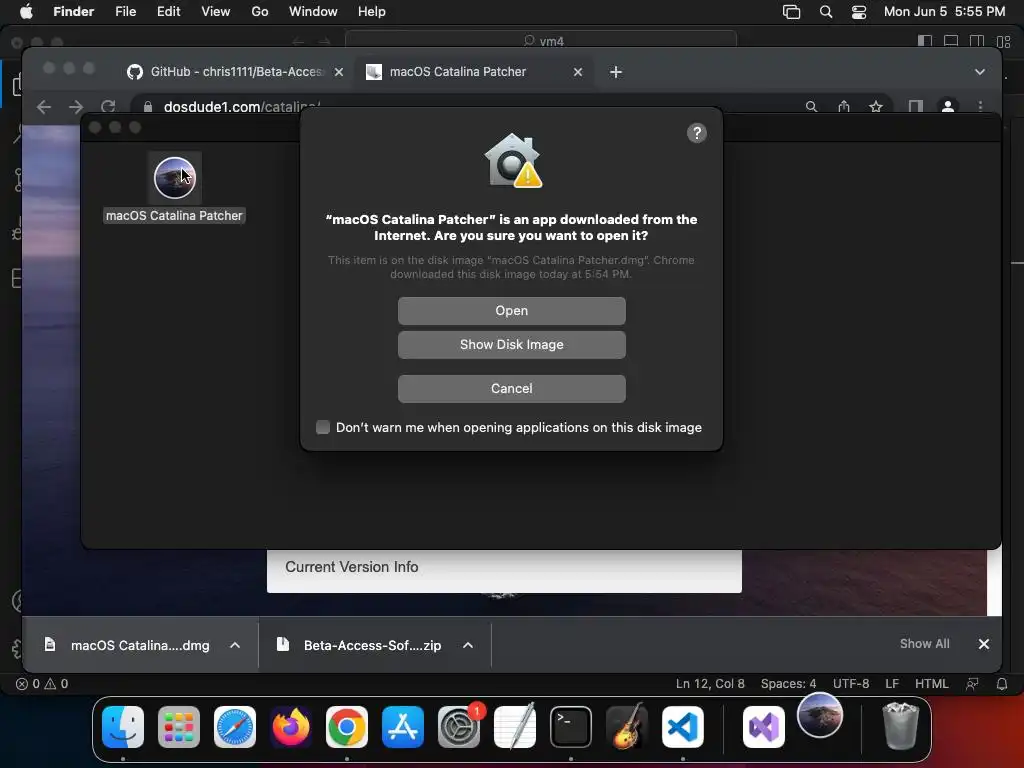Open the help question mark in dialog
The image size is (1024, 768).
click(x=697, y=133)
